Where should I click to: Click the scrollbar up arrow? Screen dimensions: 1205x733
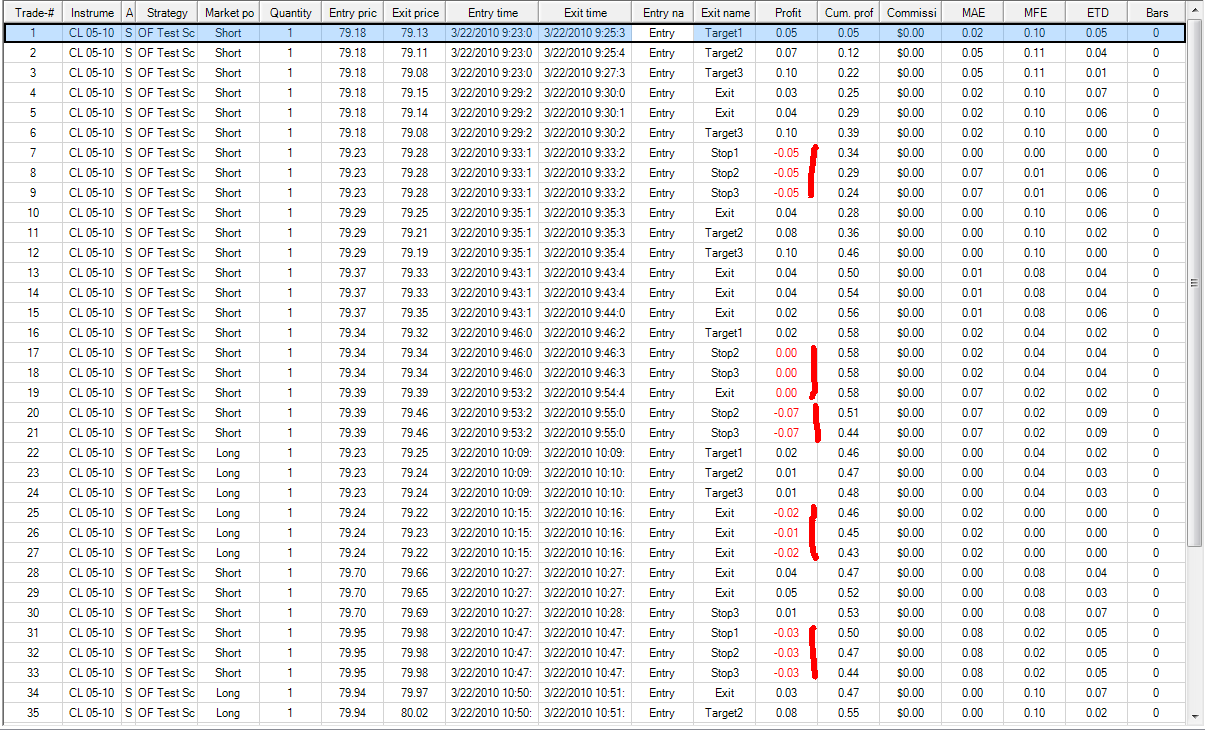click(x=1195, y=11)
